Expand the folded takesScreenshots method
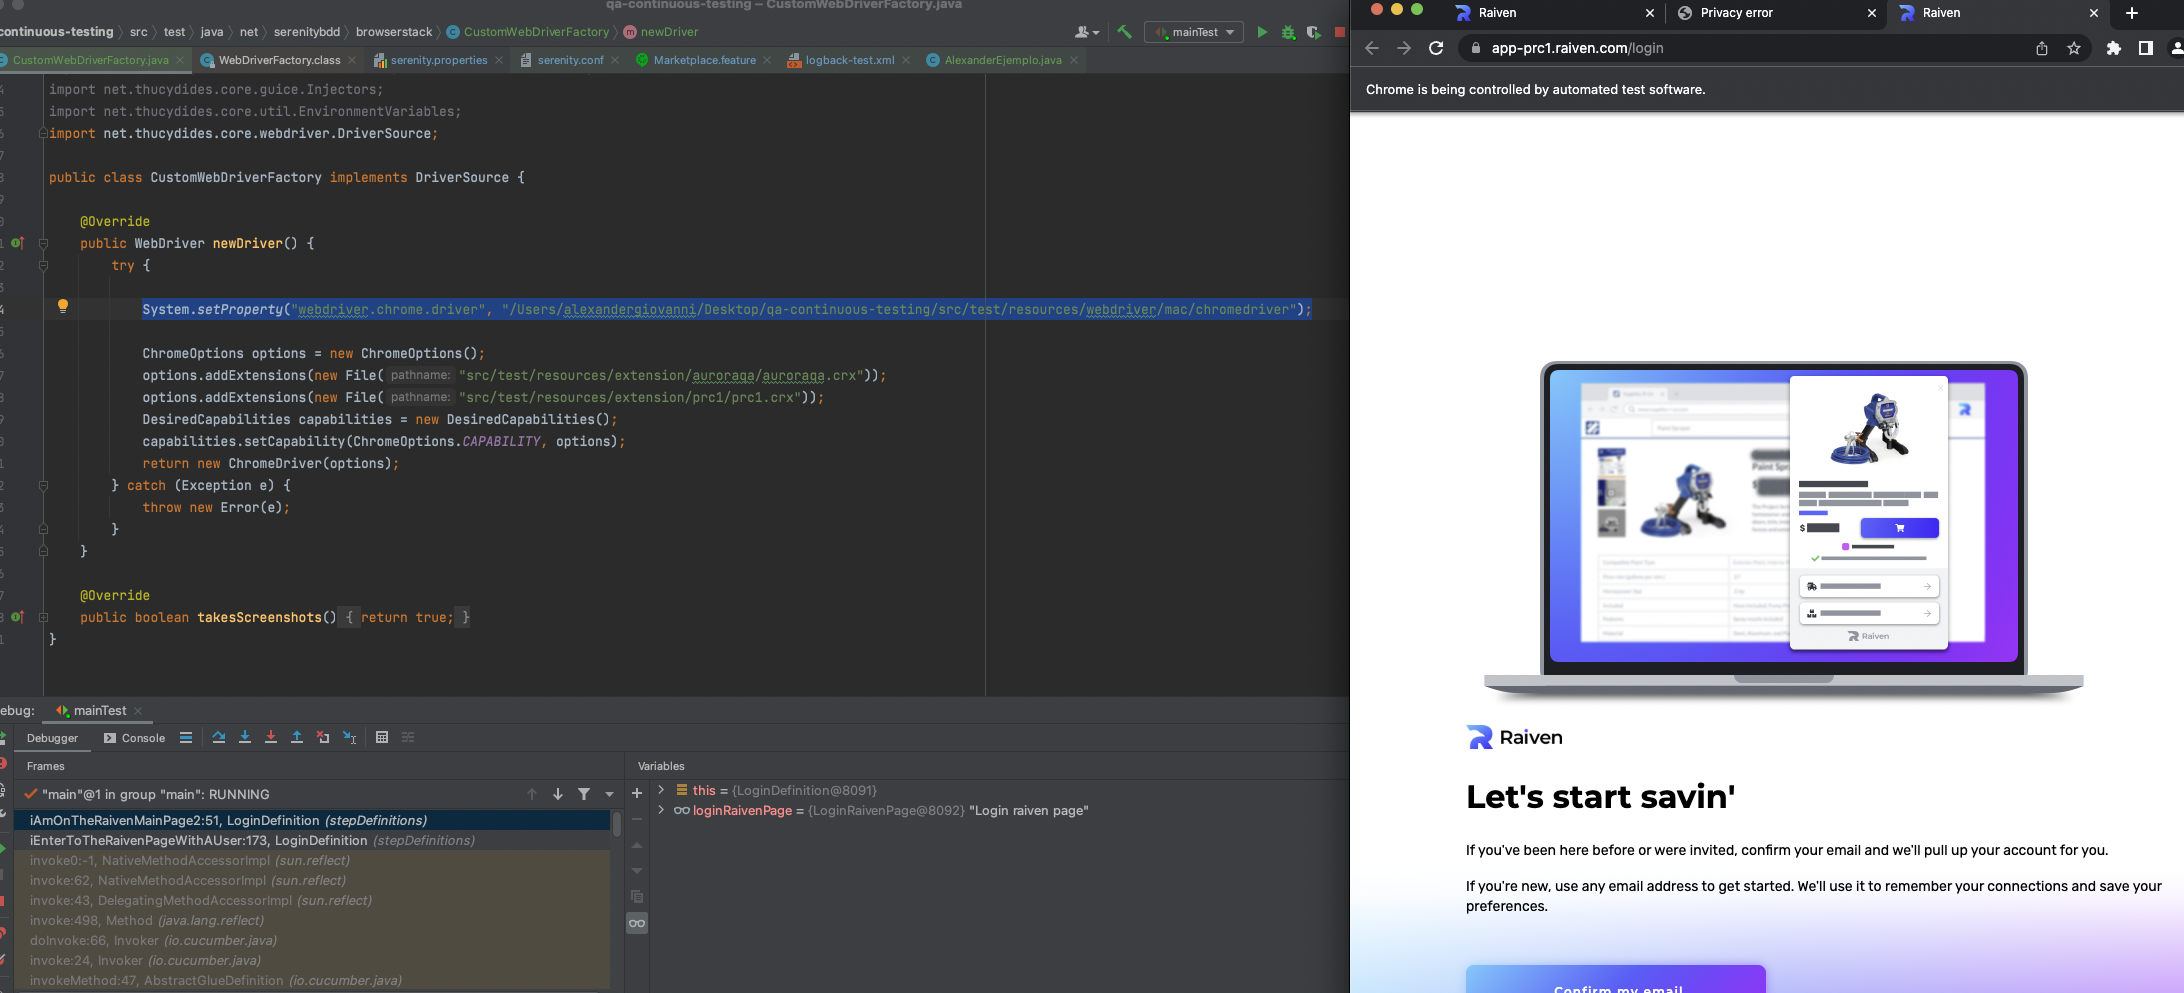Screen dimensions: 2184x993 tap(43, 617)
